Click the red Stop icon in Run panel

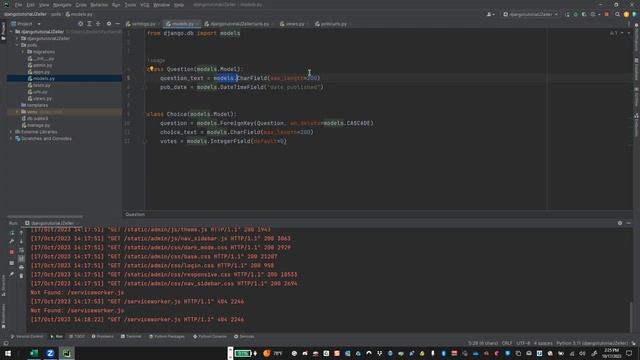click(x=11, y=252)
